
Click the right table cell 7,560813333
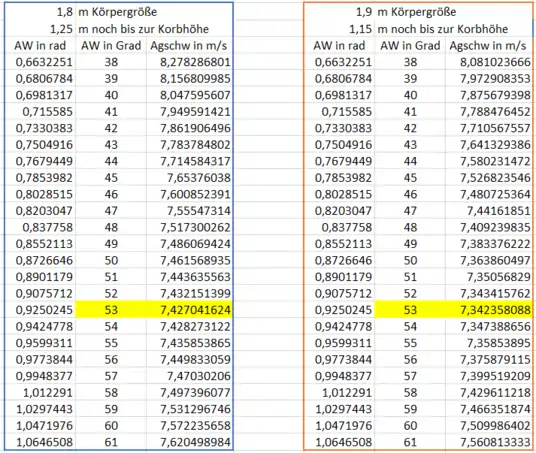coord(488,442)
